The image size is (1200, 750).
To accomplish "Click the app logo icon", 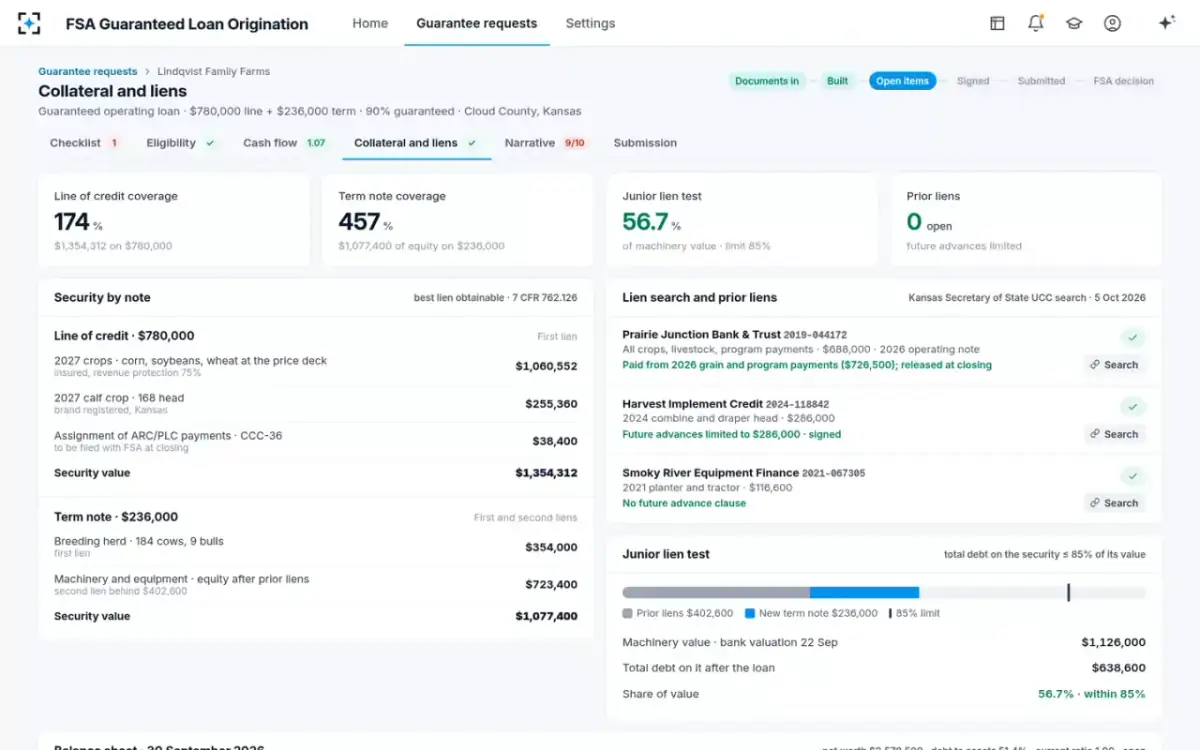I will [x=29, y=23].
